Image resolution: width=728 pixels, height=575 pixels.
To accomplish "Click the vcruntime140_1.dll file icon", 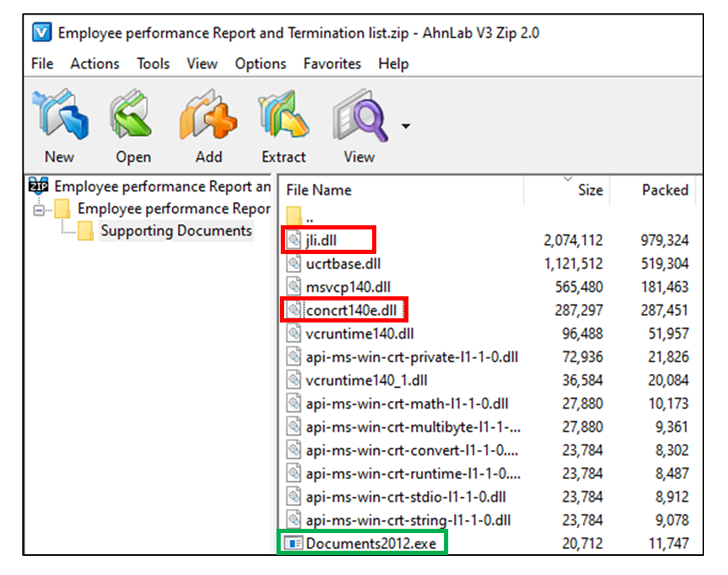I will [293, 379].
